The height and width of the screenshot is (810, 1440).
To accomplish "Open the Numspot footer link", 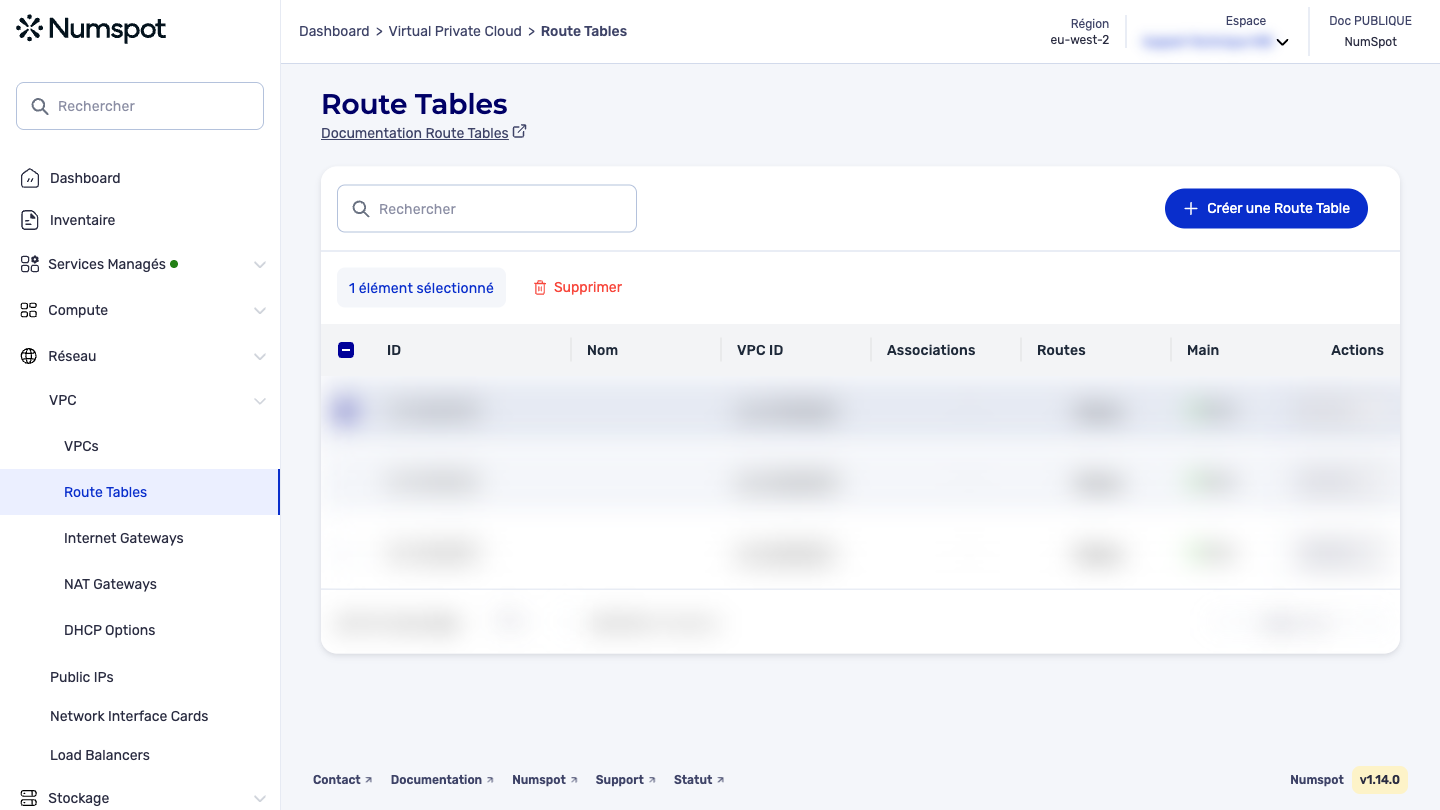I will 545,780.
